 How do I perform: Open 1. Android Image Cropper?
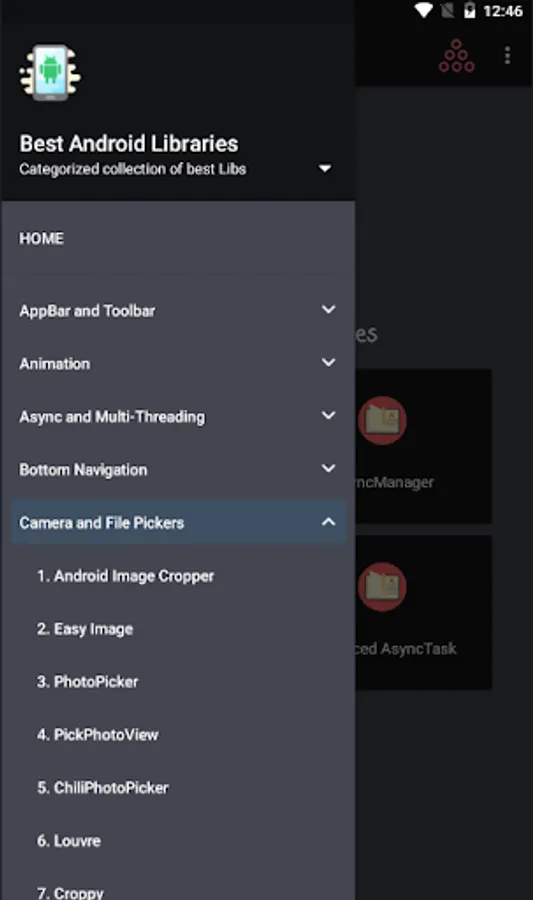click(125, 576)
